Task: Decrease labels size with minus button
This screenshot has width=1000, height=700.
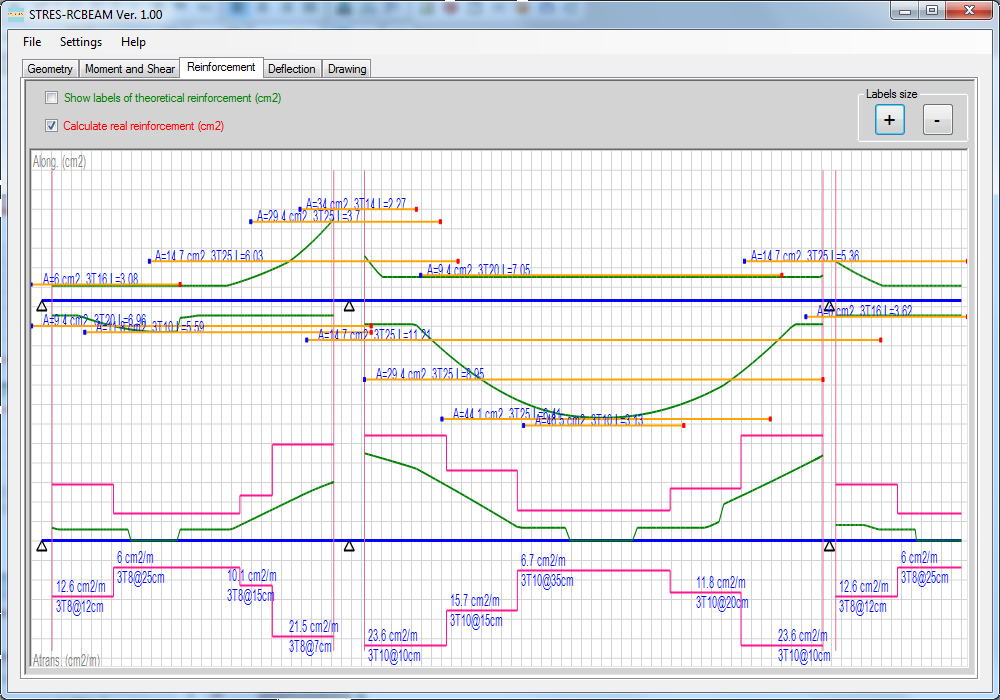Action: 938,120
